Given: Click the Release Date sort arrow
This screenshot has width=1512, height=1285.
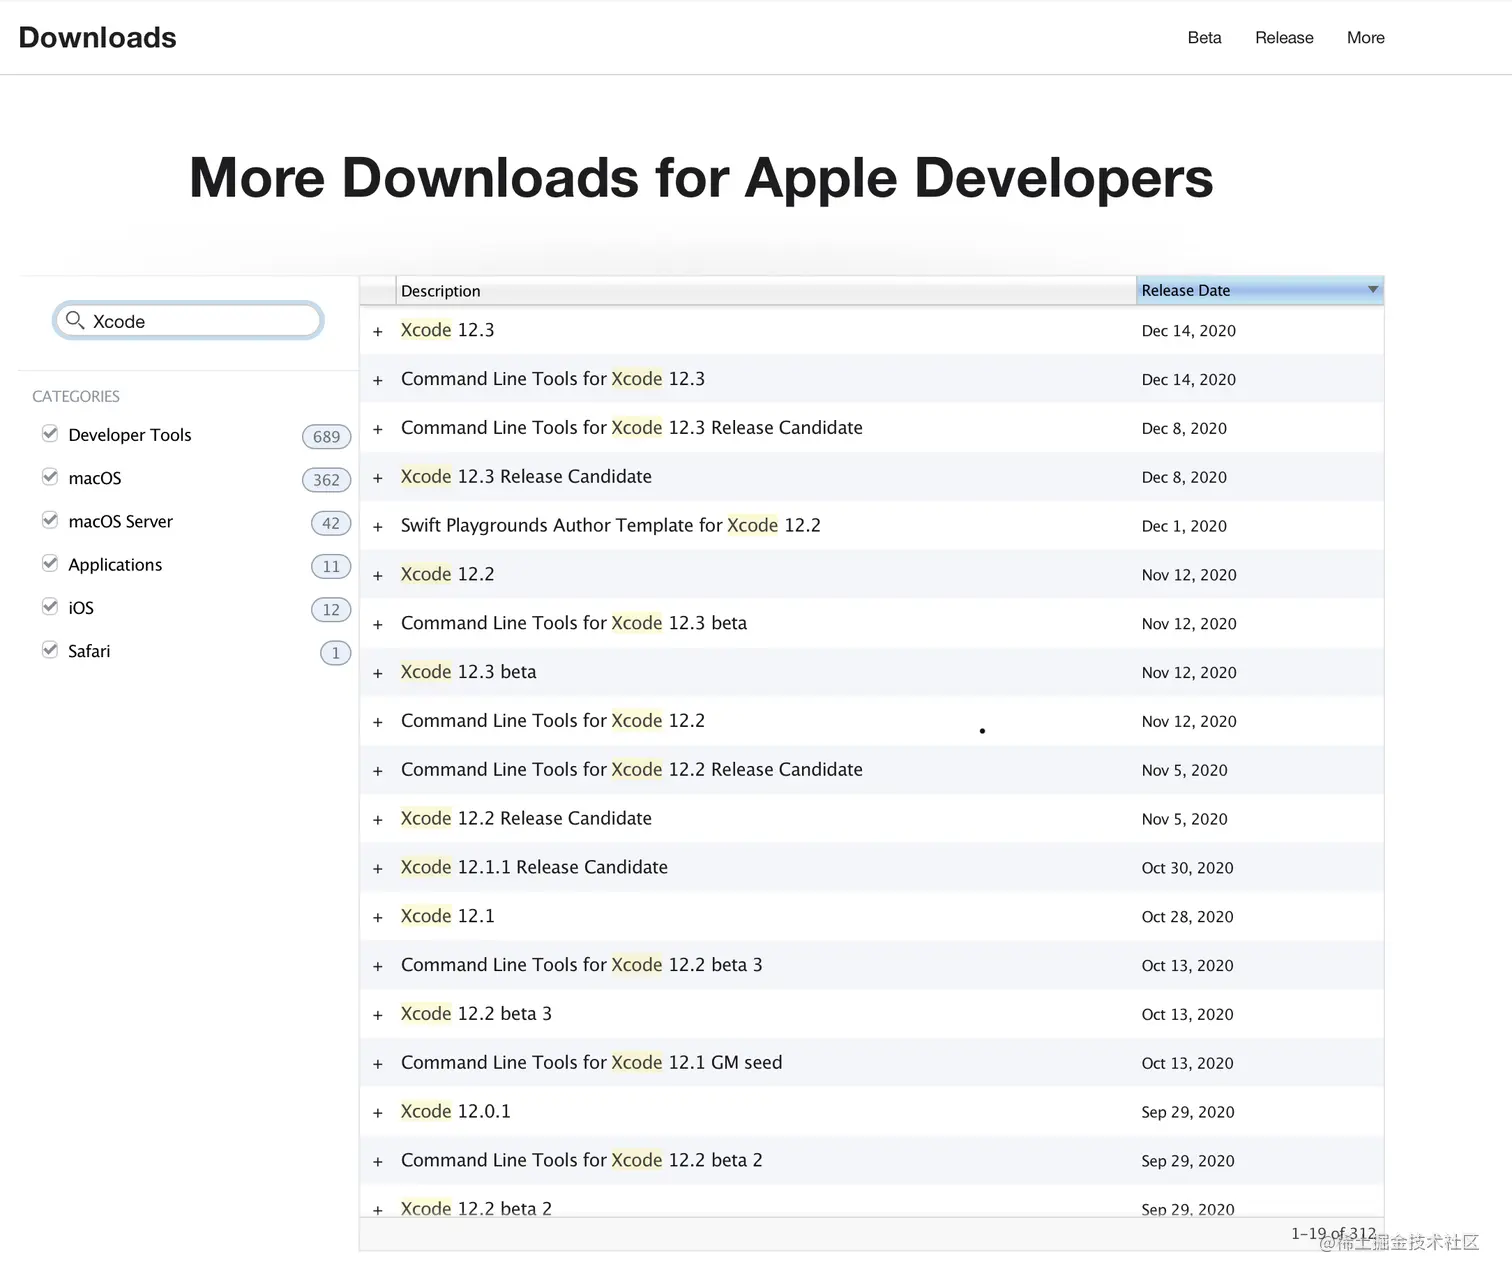Looking at the screenshot, I should [1373, 290].
